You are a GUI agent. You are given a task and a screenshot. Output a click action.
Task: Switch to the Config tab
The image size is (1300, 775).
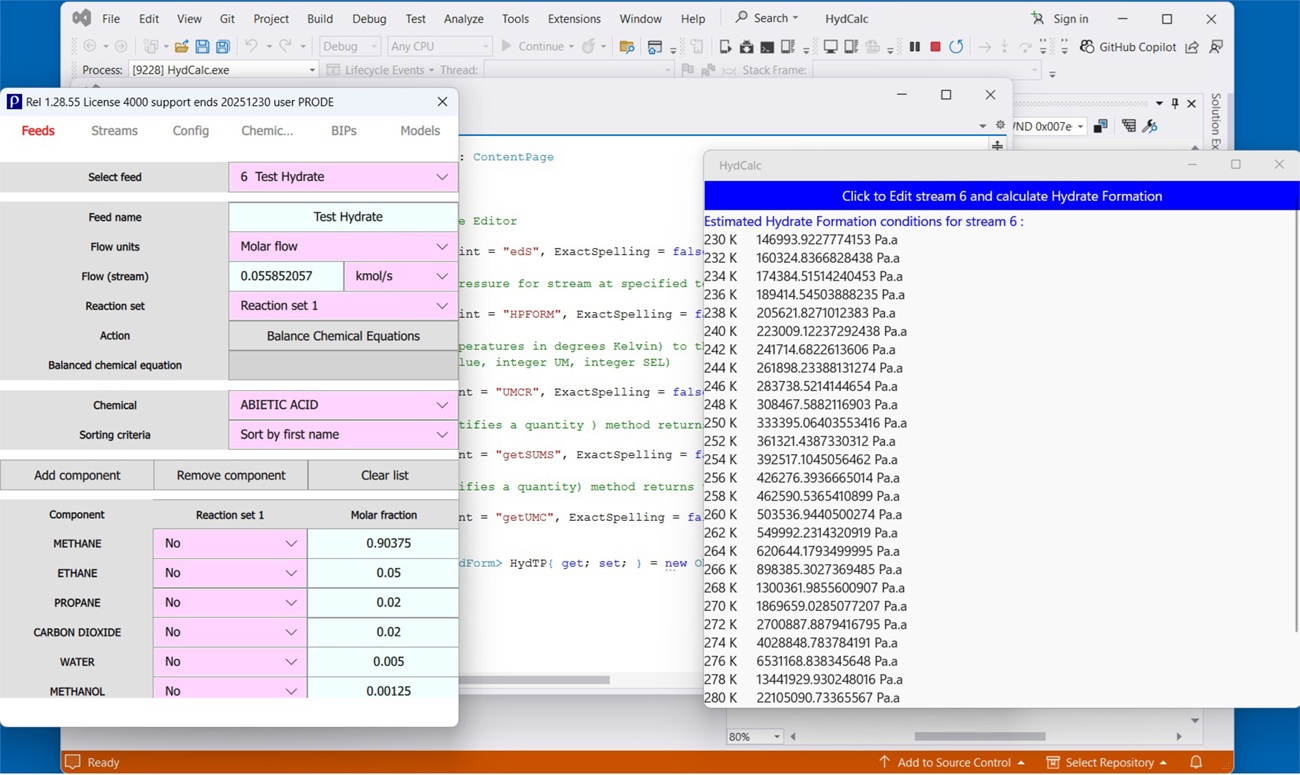(x=190, y=131)
